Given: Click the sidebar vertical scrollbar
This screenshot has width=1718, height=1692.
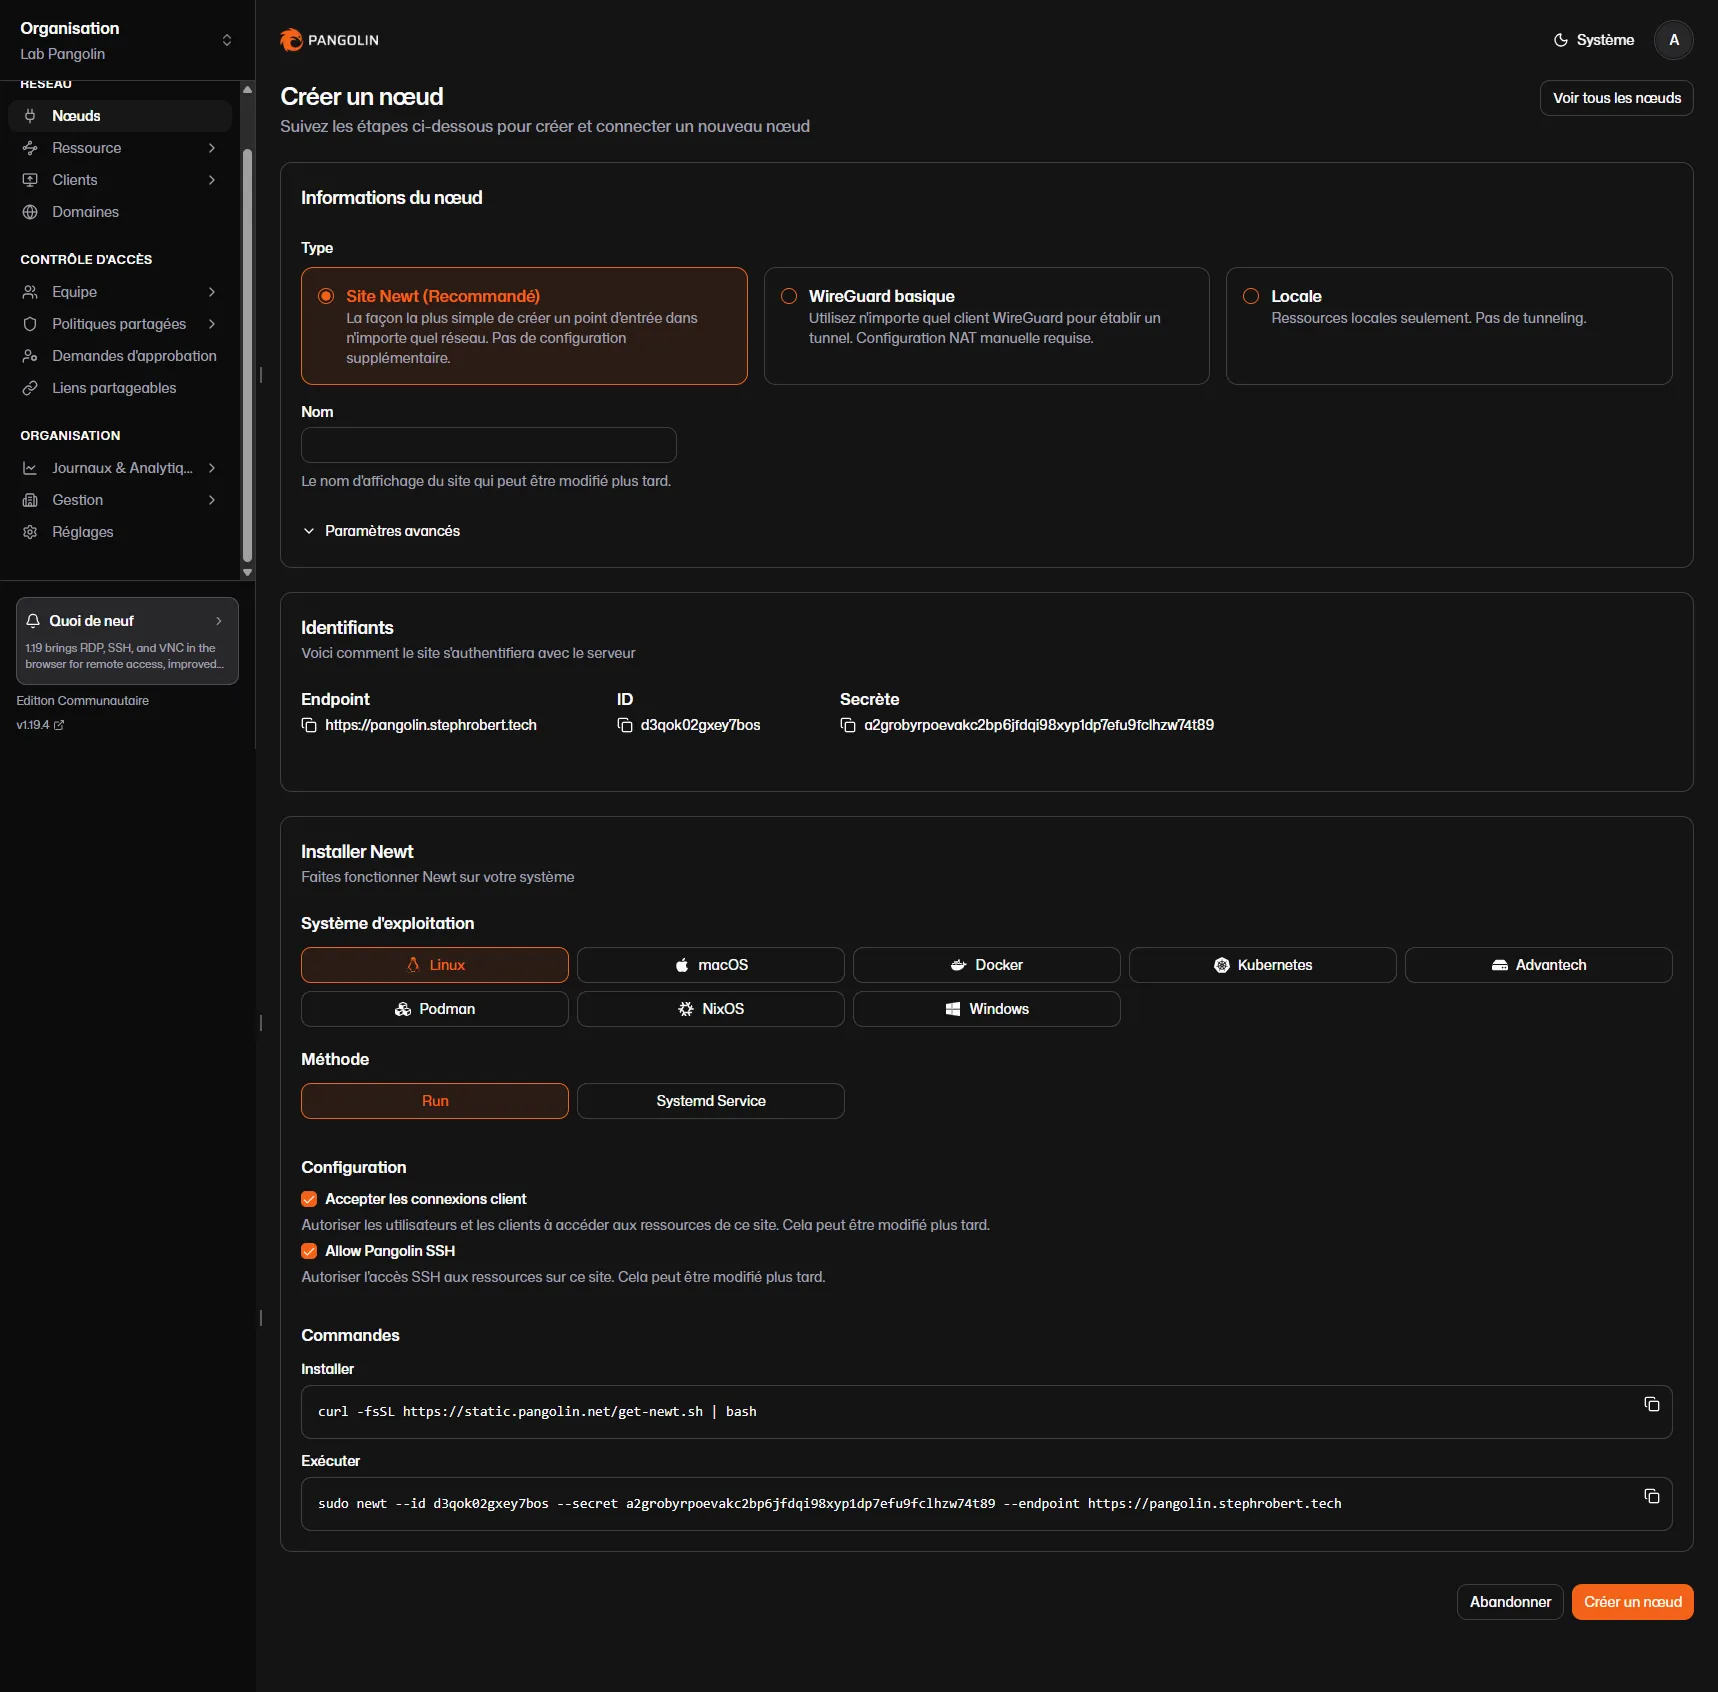Looking at the screenshot, I should [247, 355].
